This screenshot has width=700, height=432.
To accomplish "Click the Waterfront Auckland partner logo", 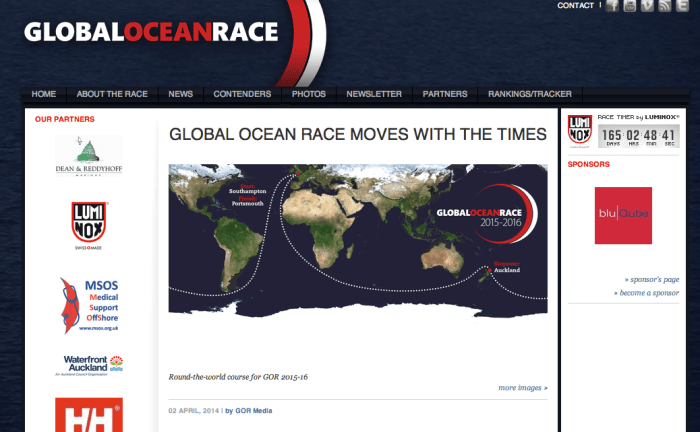I will (89, 364).
